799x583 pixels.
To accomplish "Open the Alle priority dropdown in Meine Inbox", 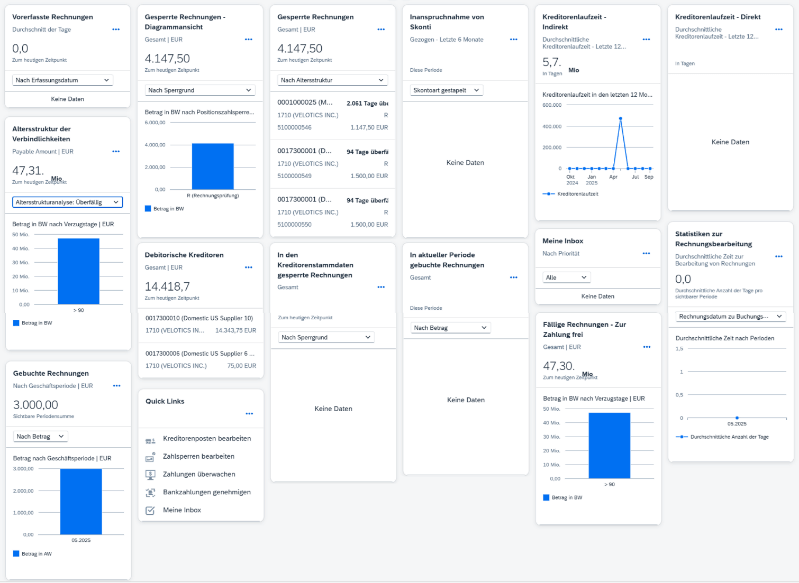I will coord(566,277).
